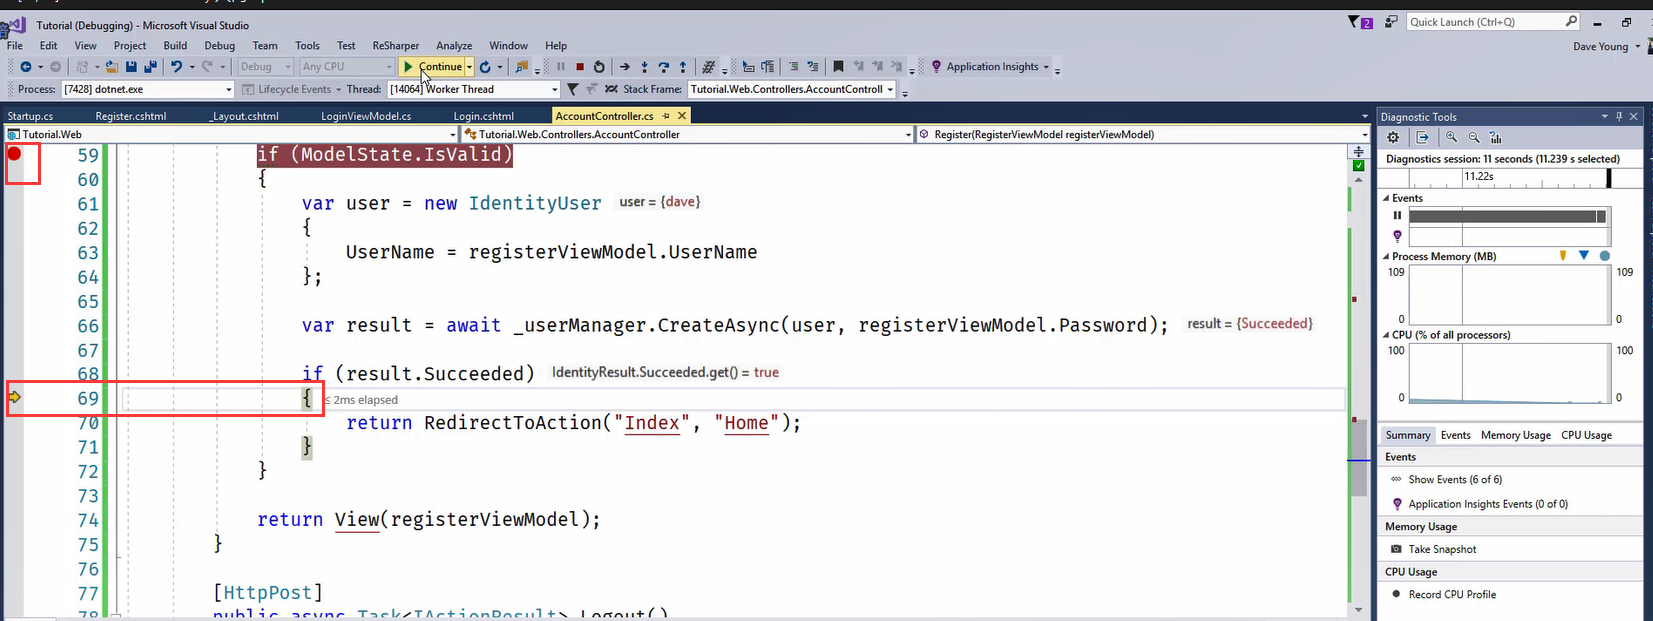Restart the debugging session icon
Image resolution: width=1653 pixels, height=621 pixels.
599,67
